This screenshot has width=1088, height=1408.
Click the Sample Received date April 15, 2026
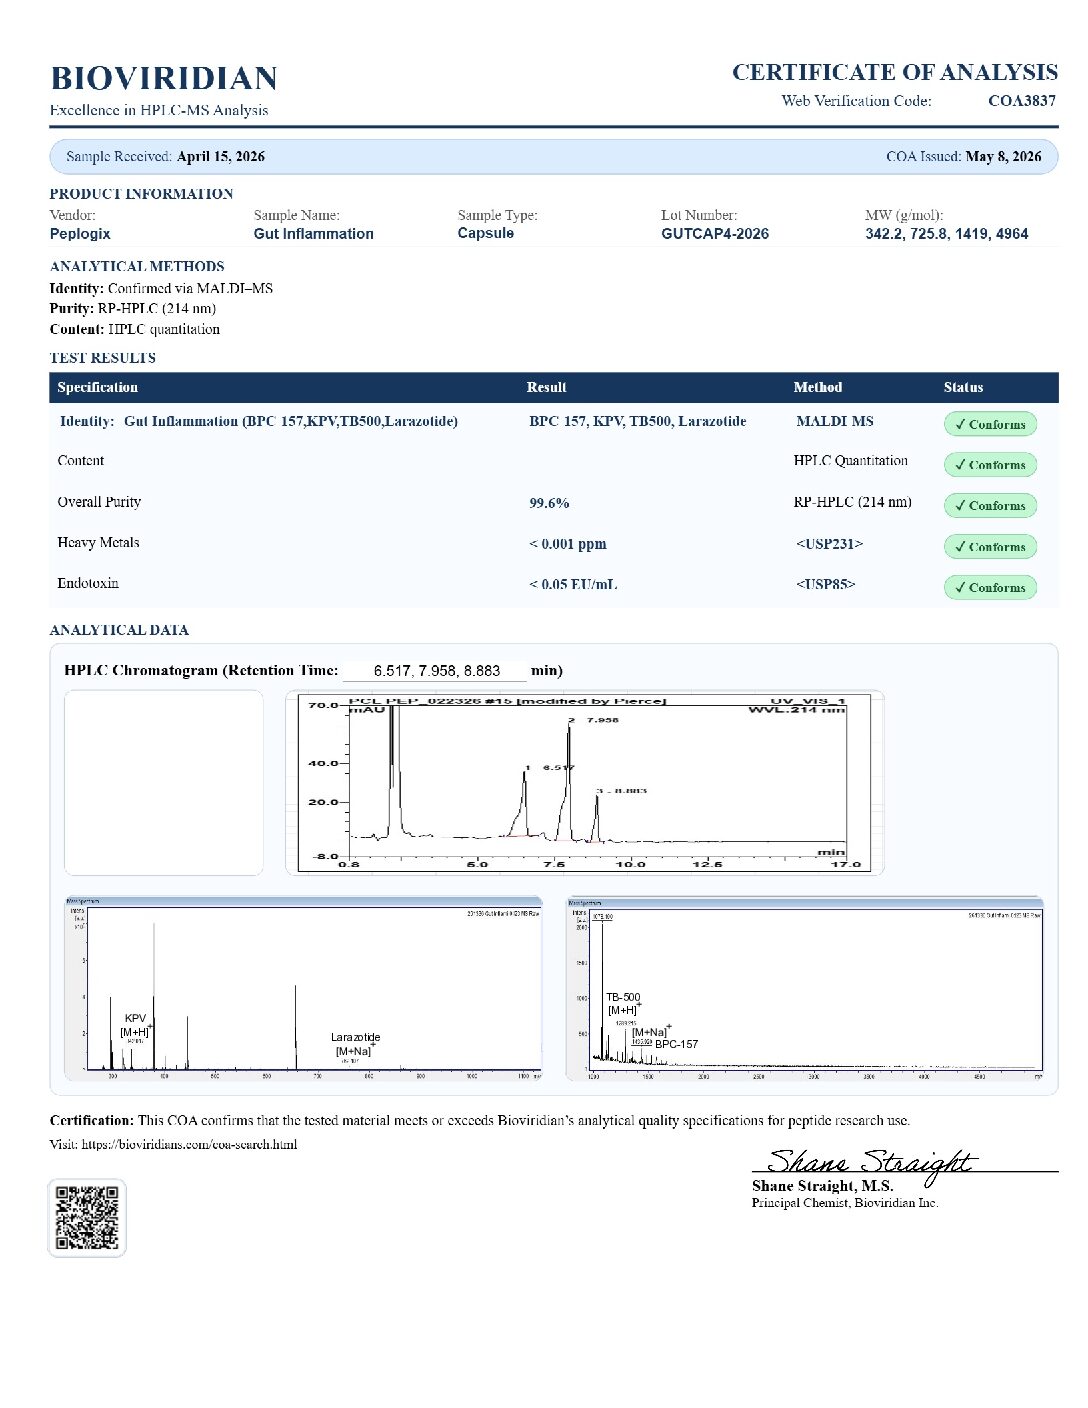click(x=221, y=156)
